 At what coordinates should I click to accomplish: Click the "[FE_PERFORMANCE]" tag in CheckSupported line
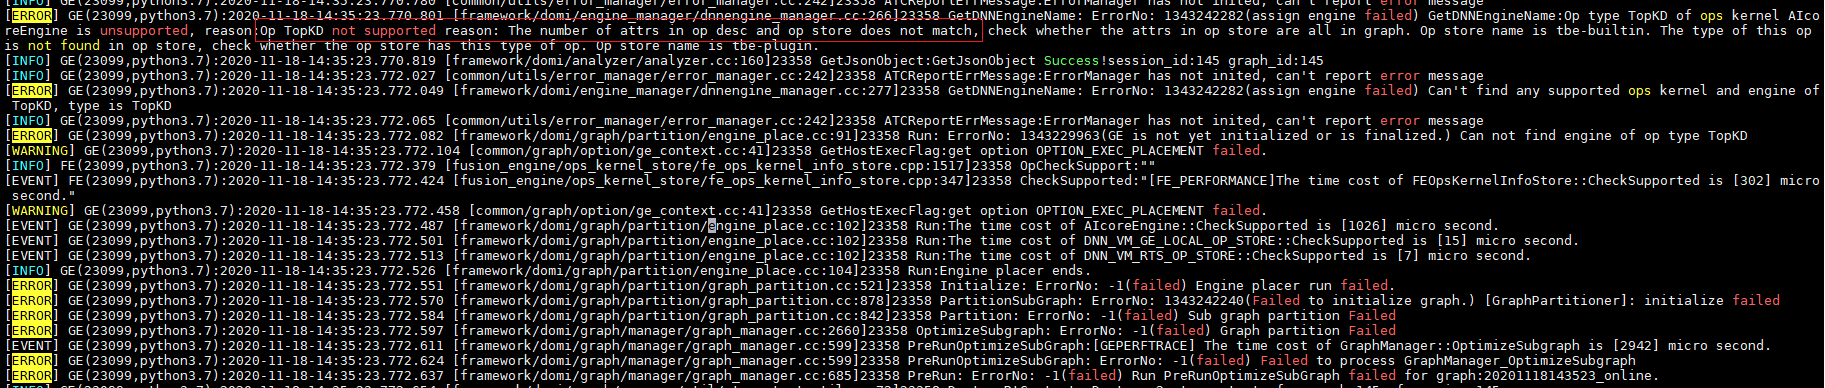click(x=1211, y=181)
